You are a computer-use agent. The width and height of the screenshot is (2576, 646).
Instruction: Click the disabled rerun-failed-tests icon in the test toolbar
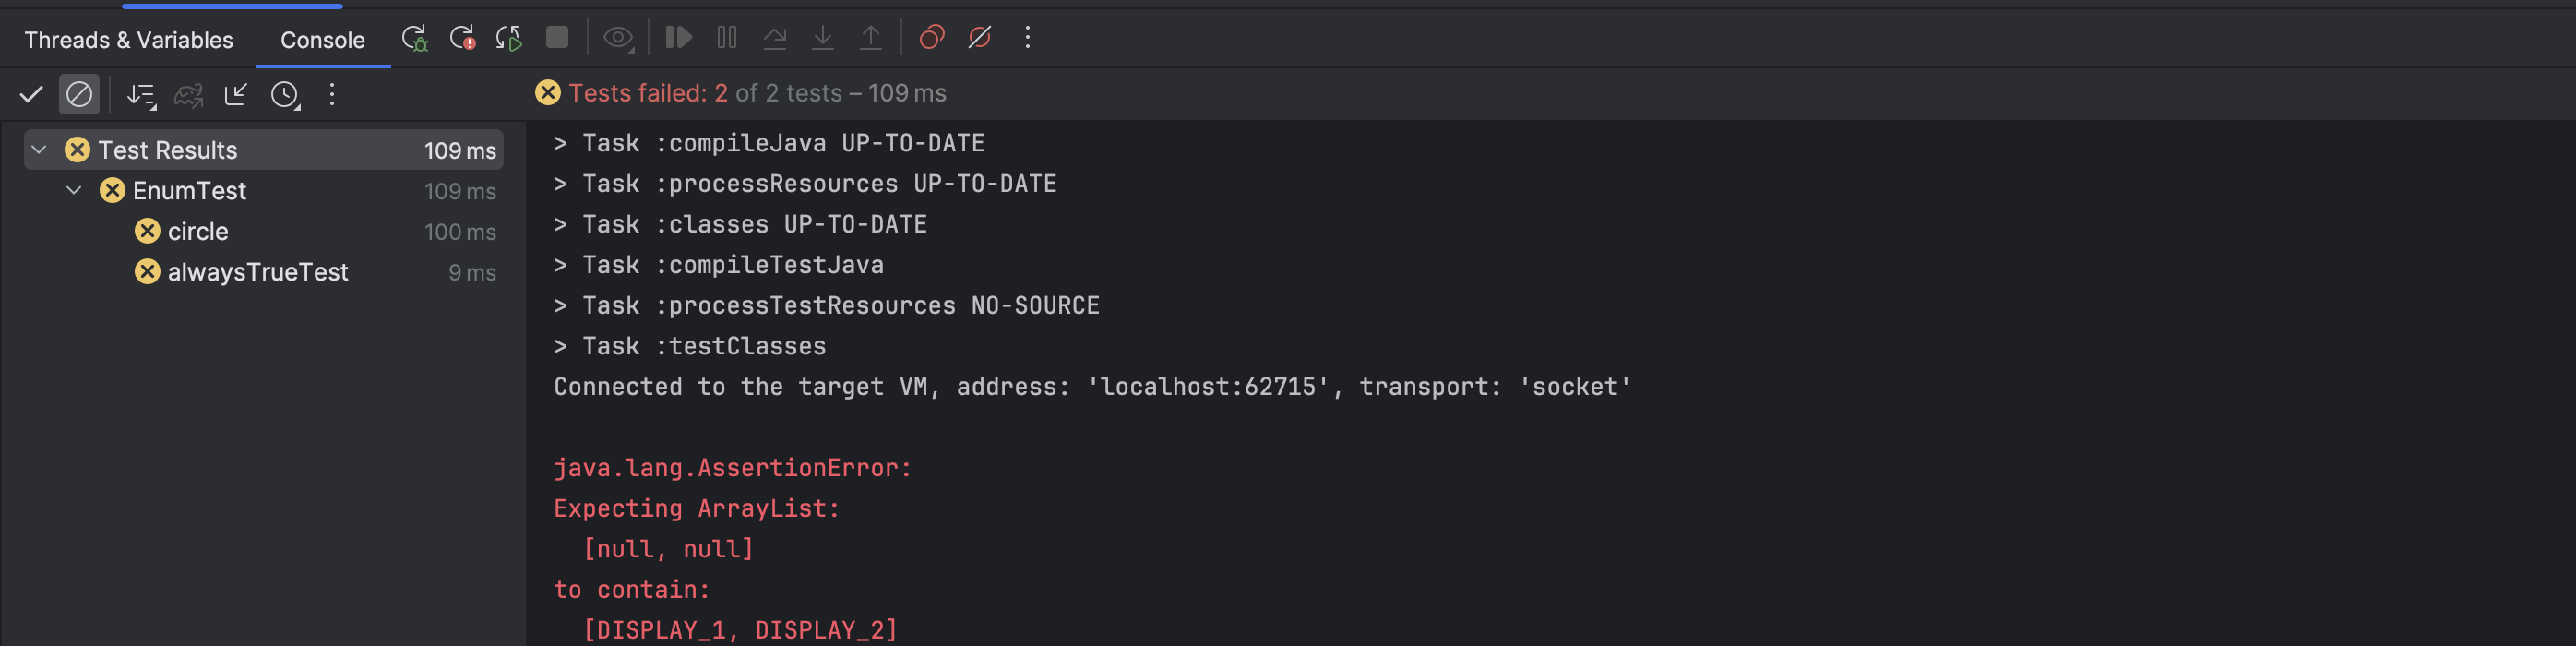click(x=189, y=95)
